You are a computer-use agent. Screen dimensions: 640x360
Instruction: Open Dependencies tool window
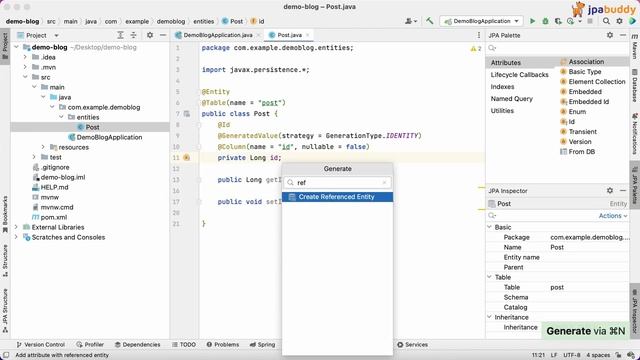pos(138,344)
